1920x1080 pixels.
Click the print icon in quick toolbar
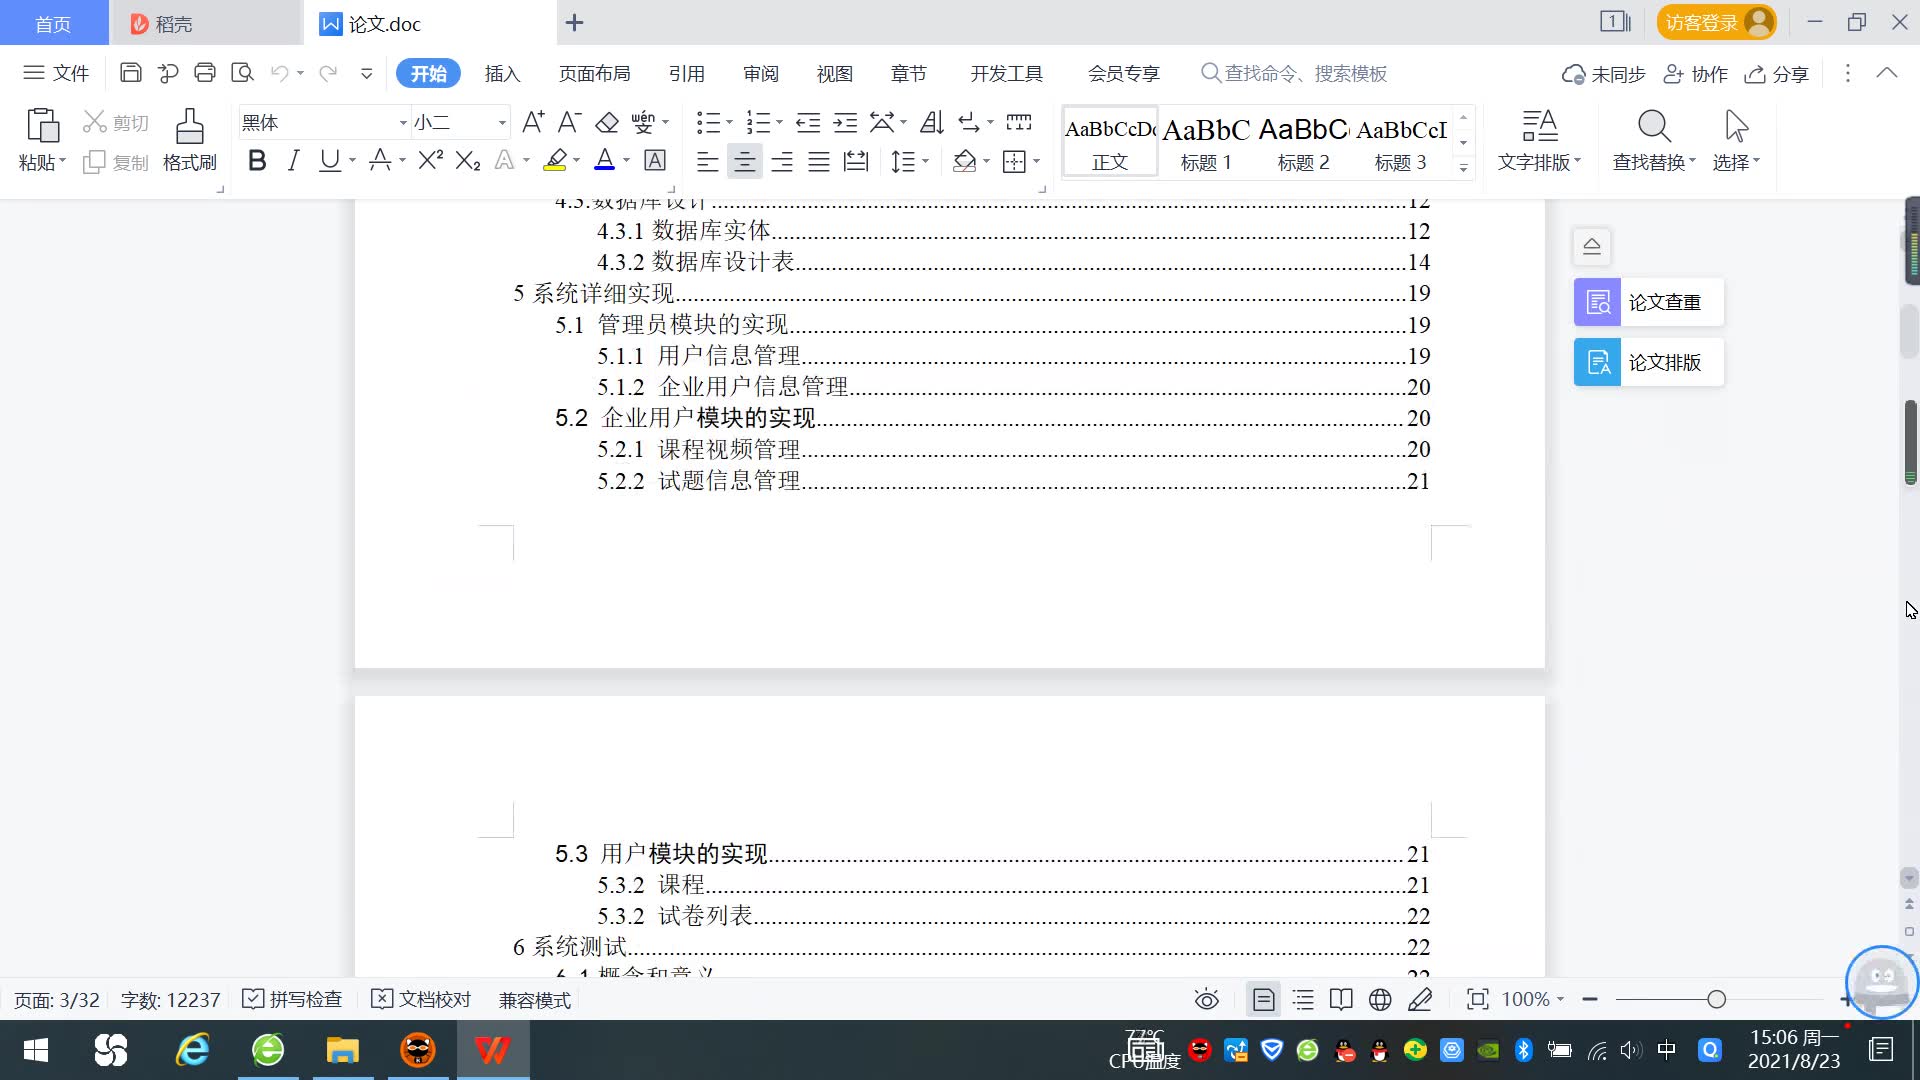[205, 73]
